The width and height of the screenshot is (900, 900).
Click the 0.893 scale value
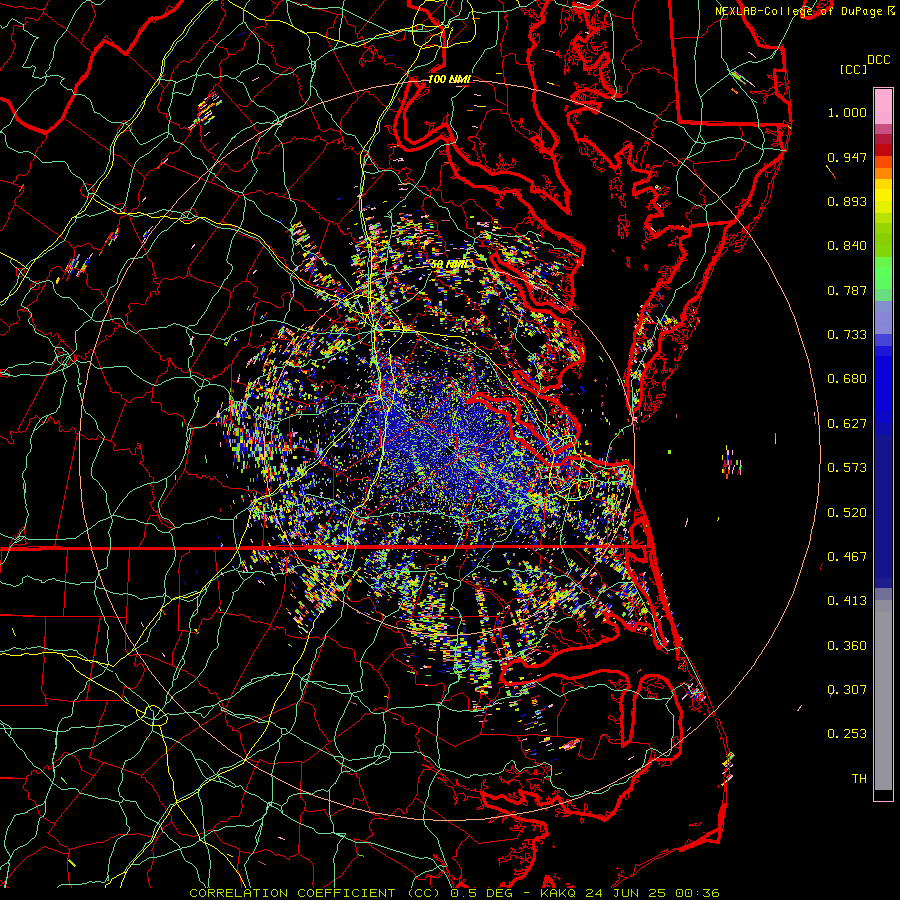[847, 201]
